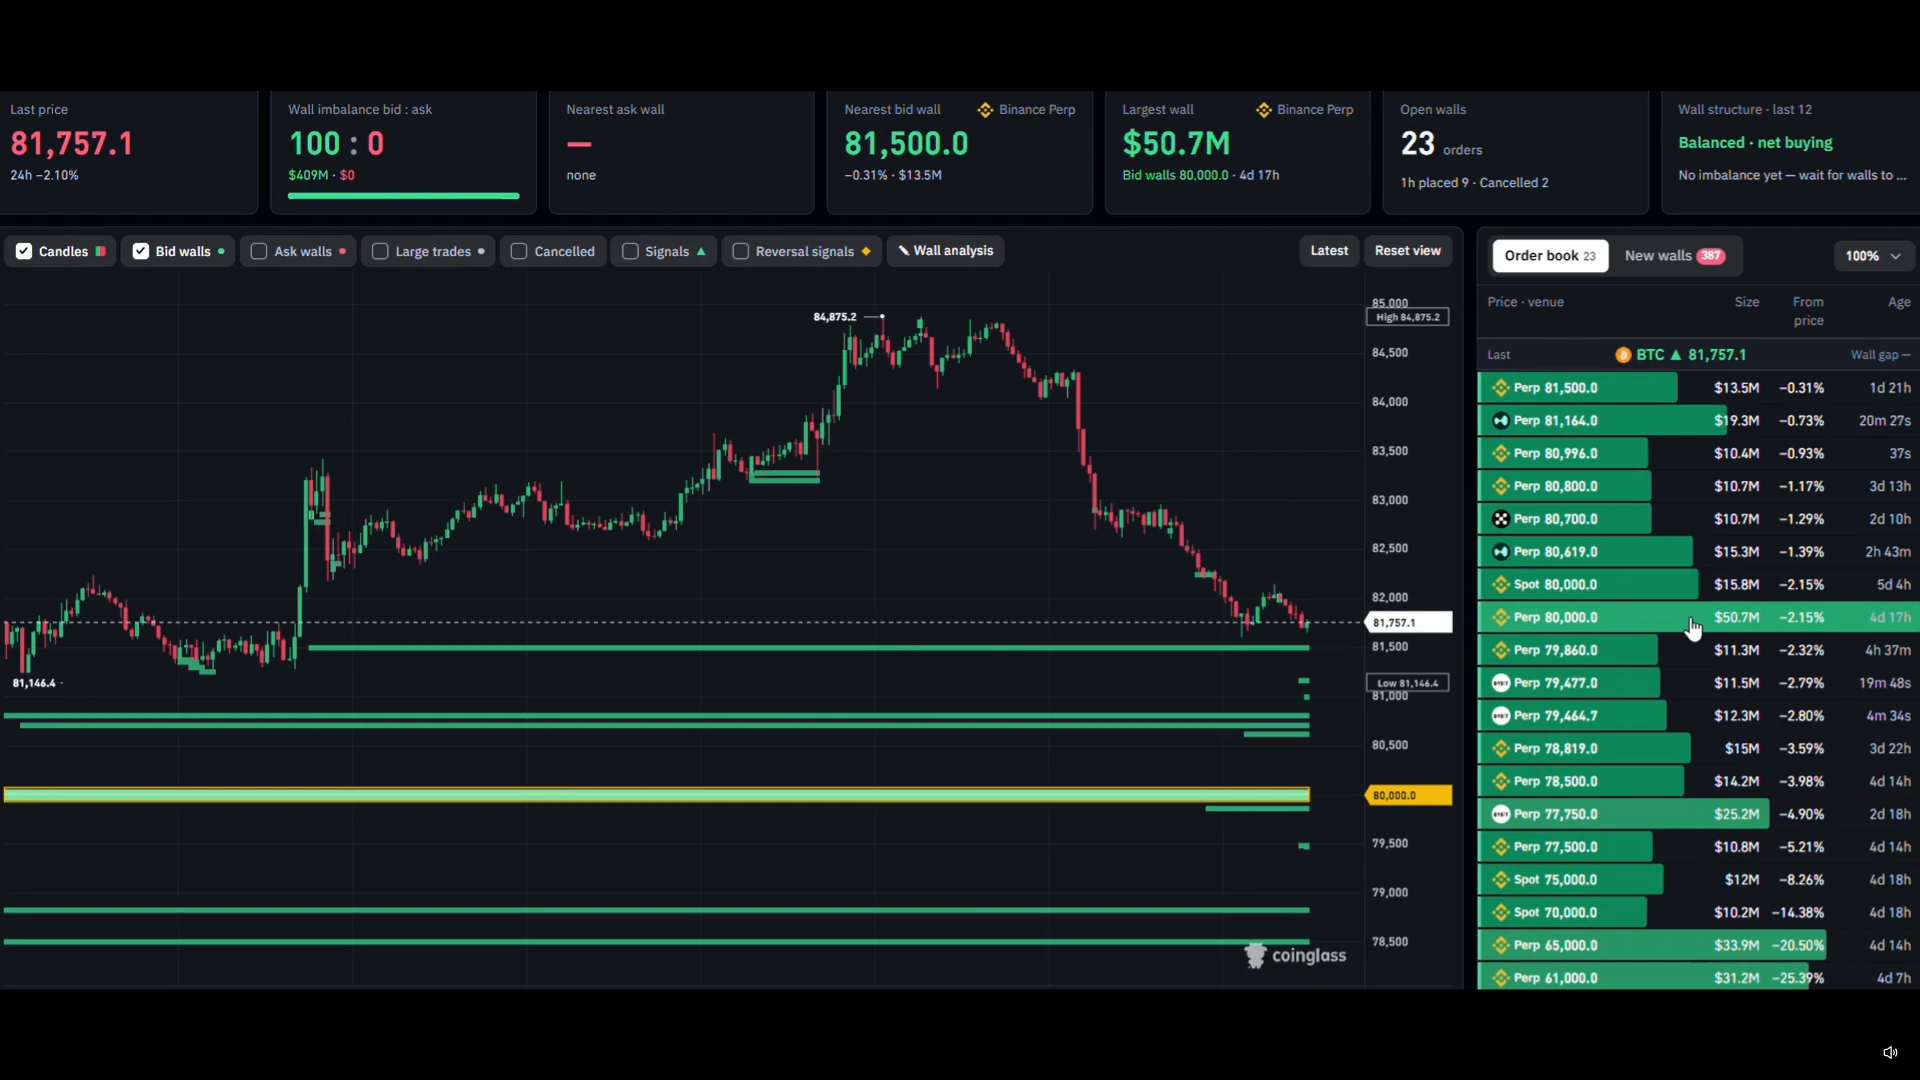Check the Reversal signals option
This screenshot has height=1080, width=1920.
(741, 251)
